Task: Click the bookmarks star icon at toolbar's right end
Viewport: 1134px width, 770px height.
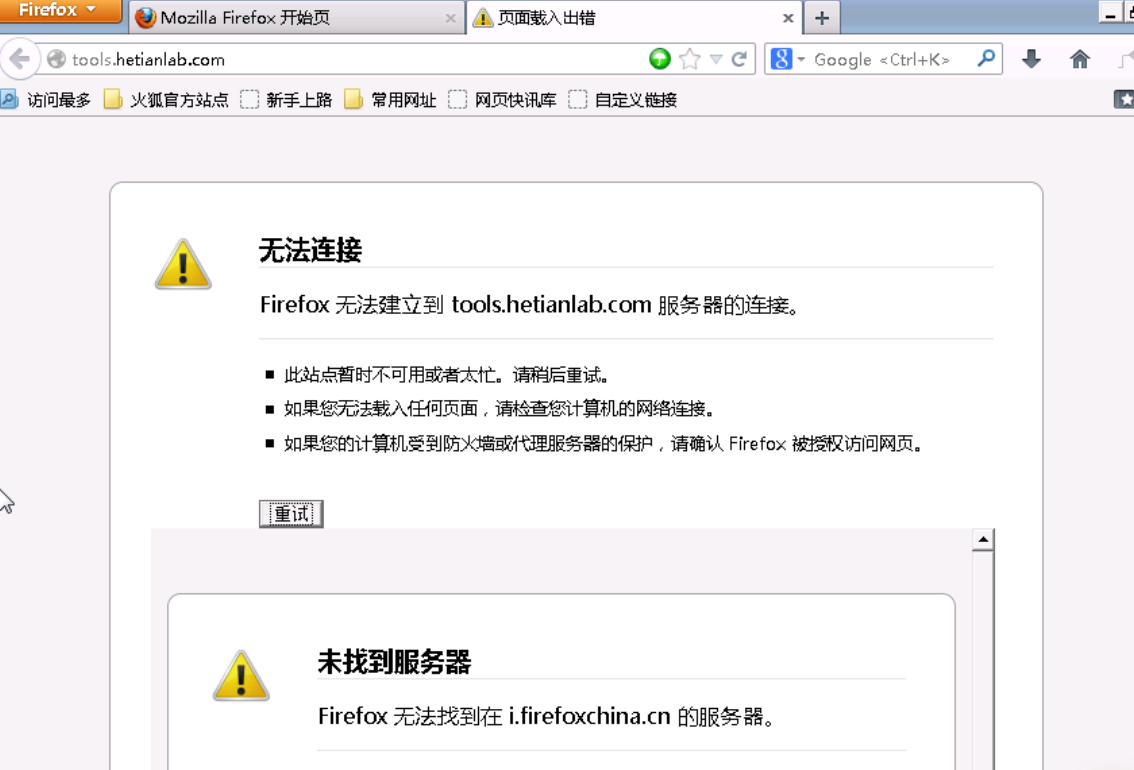Action: pos(1124,100)
